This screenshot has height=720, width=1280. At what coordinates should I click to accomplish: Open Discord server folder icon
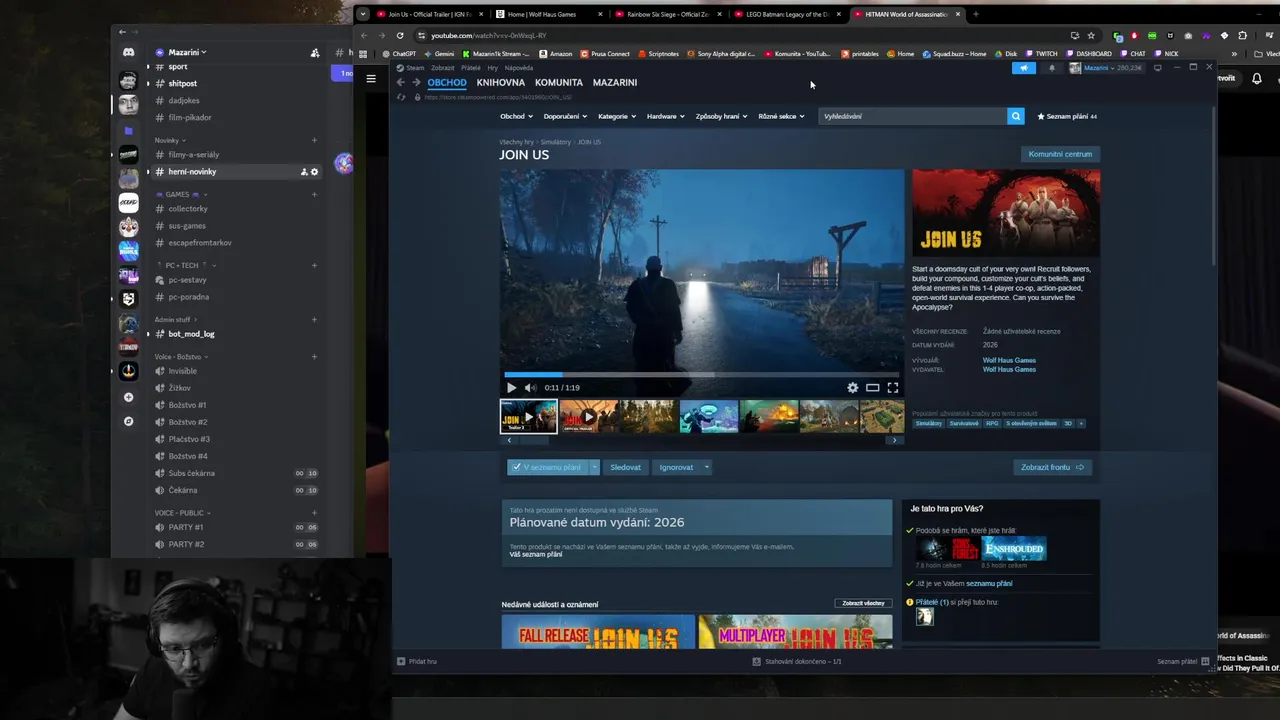point(128,131)
